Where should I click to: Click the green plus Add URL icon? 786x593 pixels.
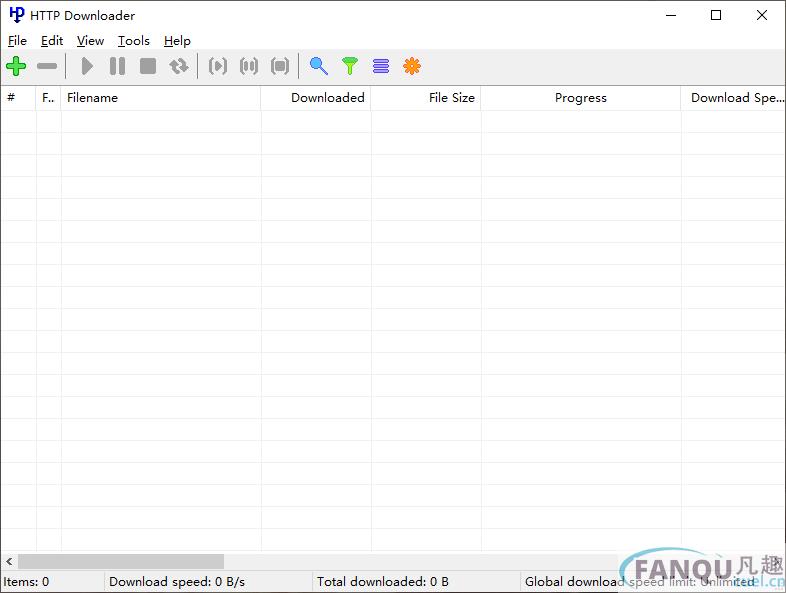(16, 66)
